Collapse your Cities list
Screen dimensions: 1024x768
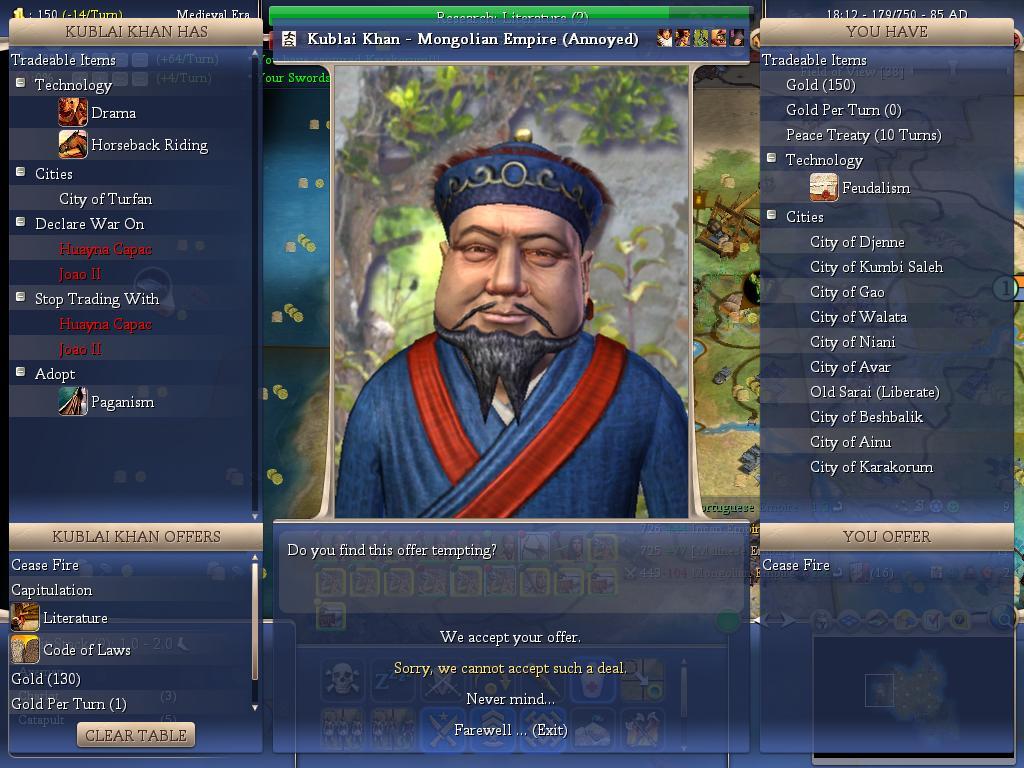[x=771, y=215]
